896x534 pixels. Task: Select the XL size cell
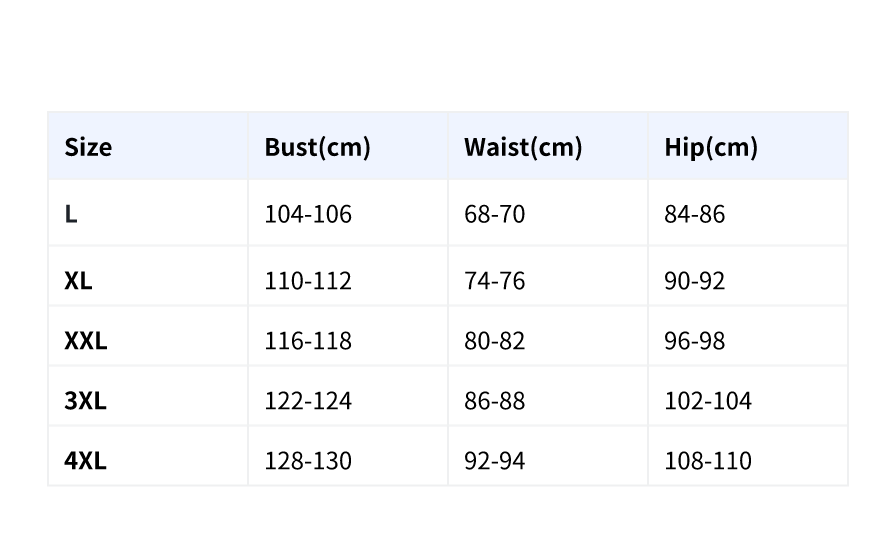pos(78,281)
